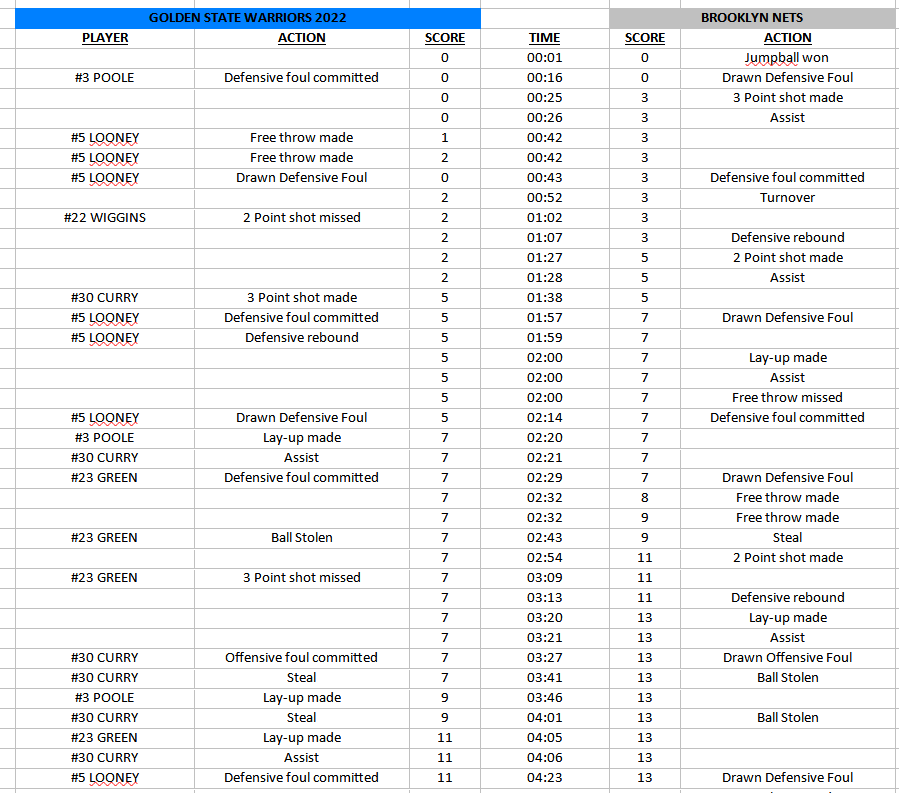
Task: Select Nets "Assist" in the 00:26 row
Action: pyautogui.click(x=788, y=118)
